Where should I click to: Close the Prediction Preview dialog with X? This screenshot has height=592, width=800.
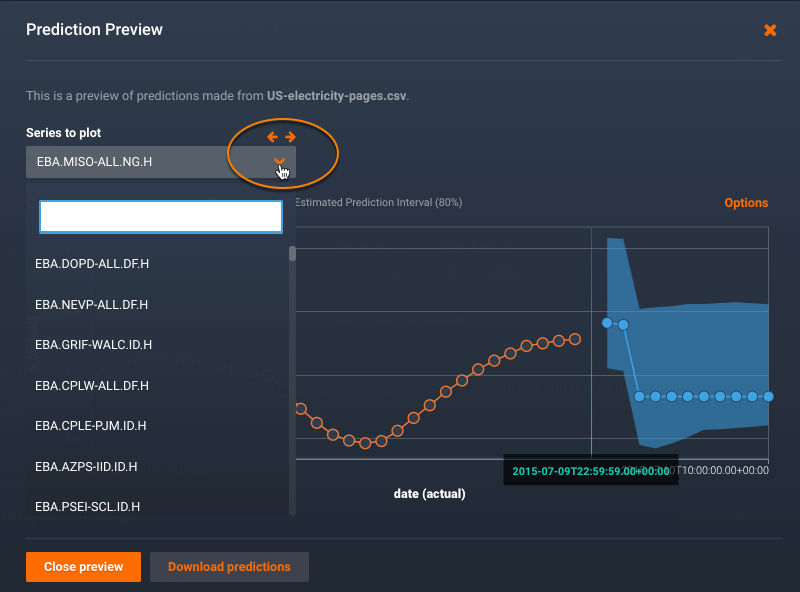[770, 30]
